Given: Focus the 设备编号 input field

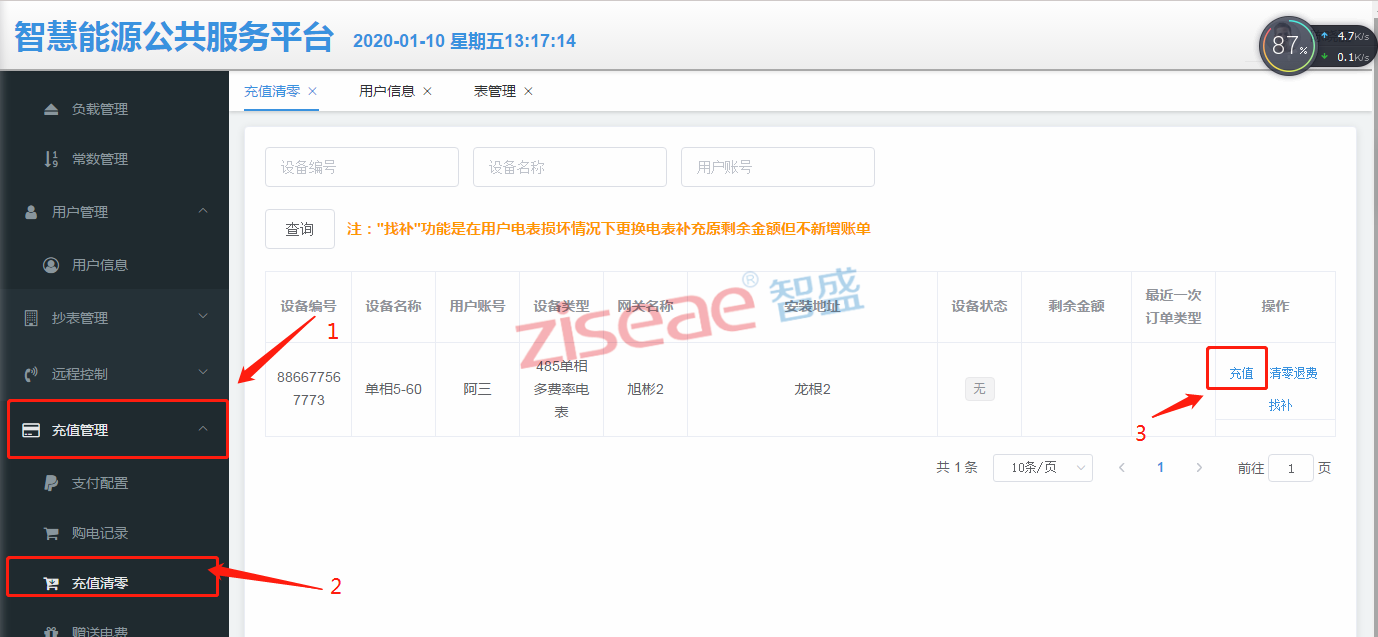Looking at the screenshot, I should 361,167.
